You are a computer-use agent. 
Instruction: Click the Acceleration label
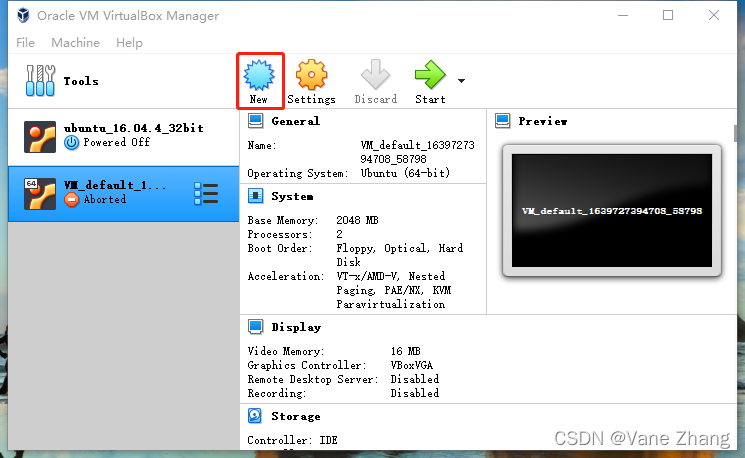point(286,276)
